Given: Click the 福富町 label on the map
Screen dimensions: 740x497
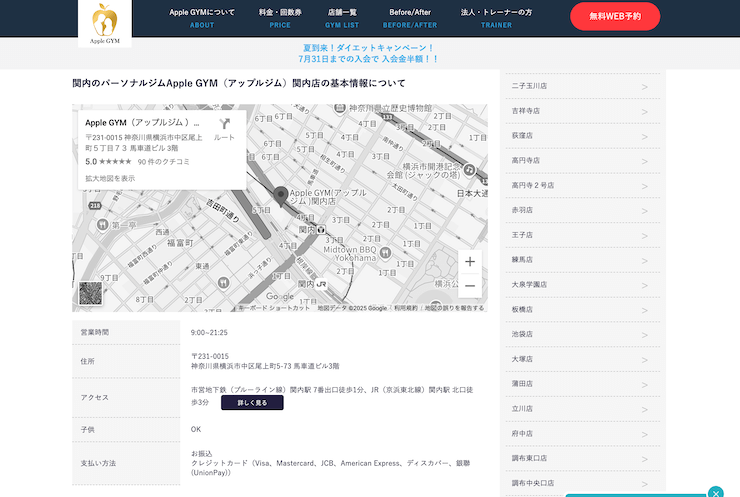Looking at the screenshot, I should 180,243.
